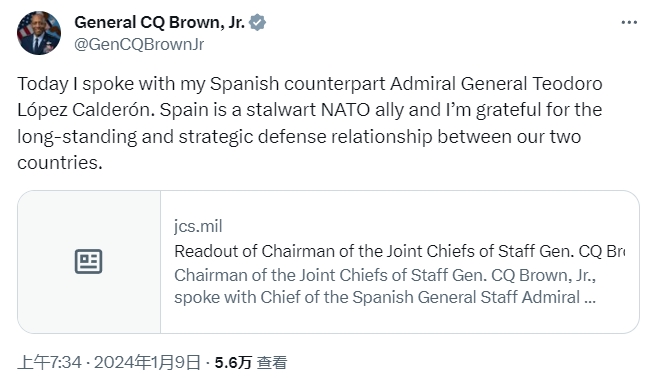Viewport: 656px width, 380px height.
Task: Open the three-dot more options menu
Action: (x=629, y=22)
